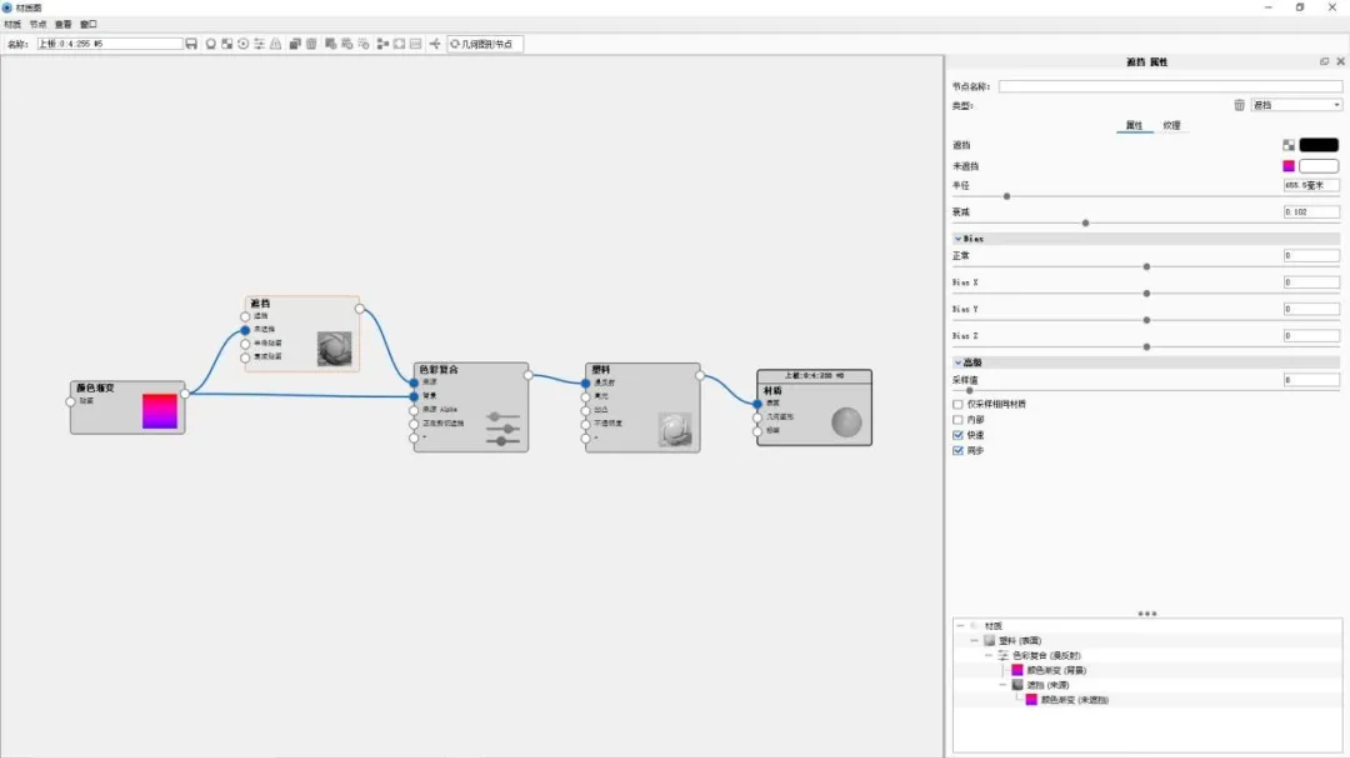This screenshot has width=1350, height=758.
Task: Open the 类型 dropdown showing 遮挡
Action: pyautogui.click(x=1297, y=105)
